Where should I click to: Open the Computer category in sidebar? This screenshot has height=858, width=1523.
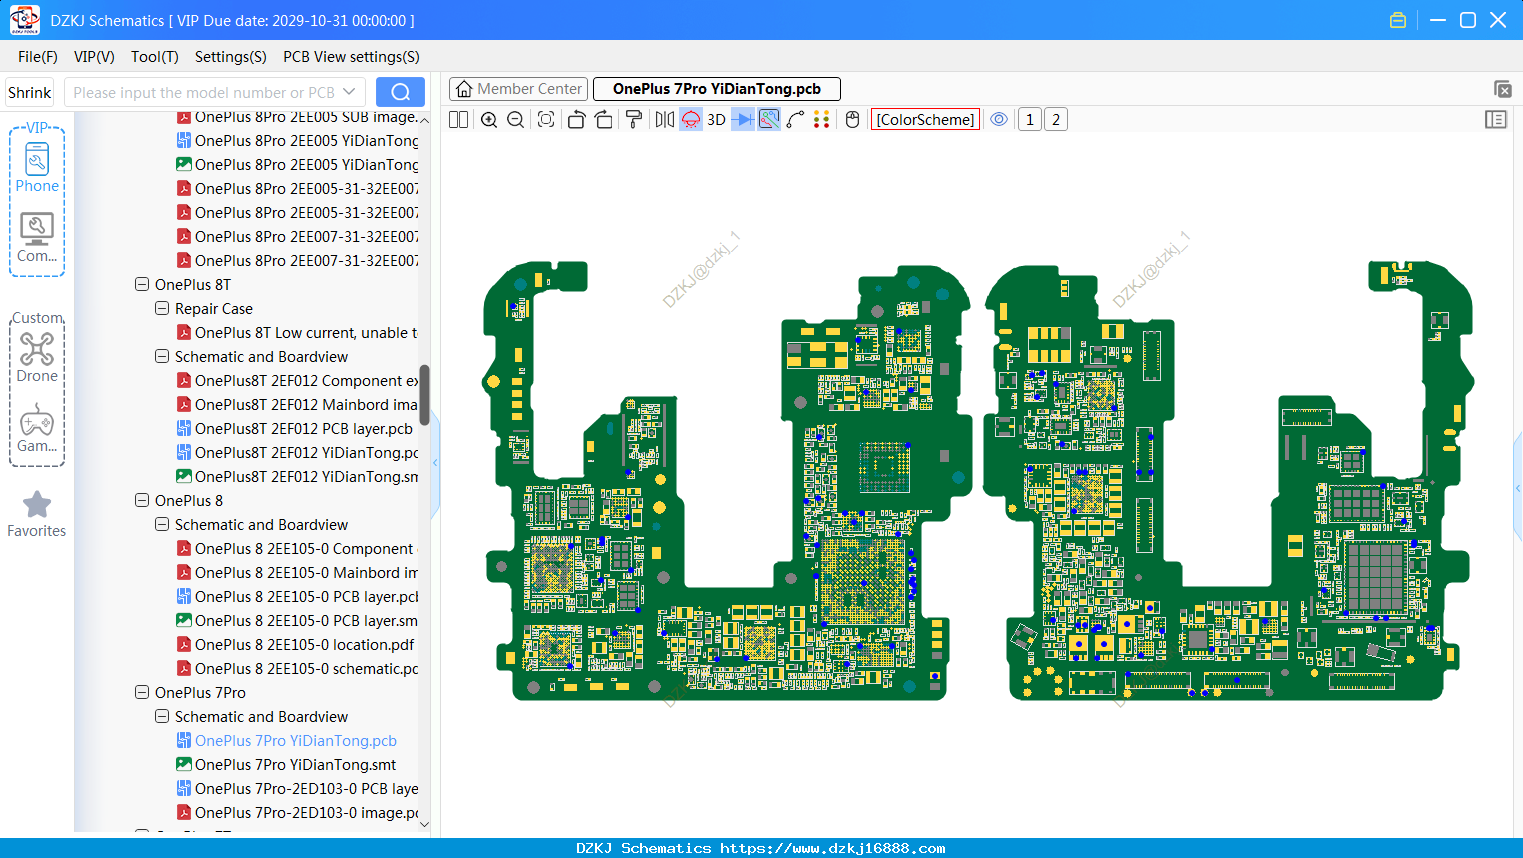[37, 238]
